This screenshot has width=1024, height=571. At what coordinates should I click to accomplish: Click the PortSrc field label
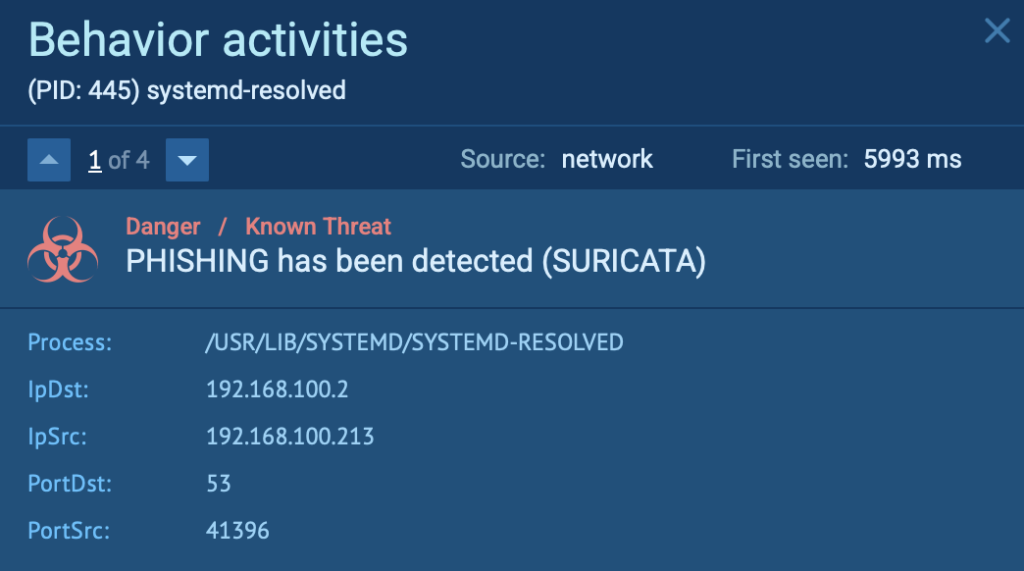tap(68, 530)
